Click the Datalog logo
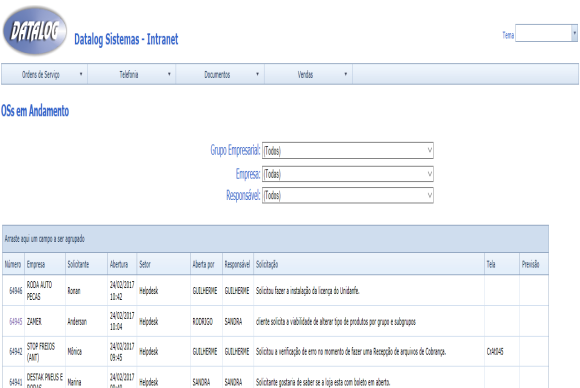This screenshot has height=388, width=580. (x=35, y=31)
